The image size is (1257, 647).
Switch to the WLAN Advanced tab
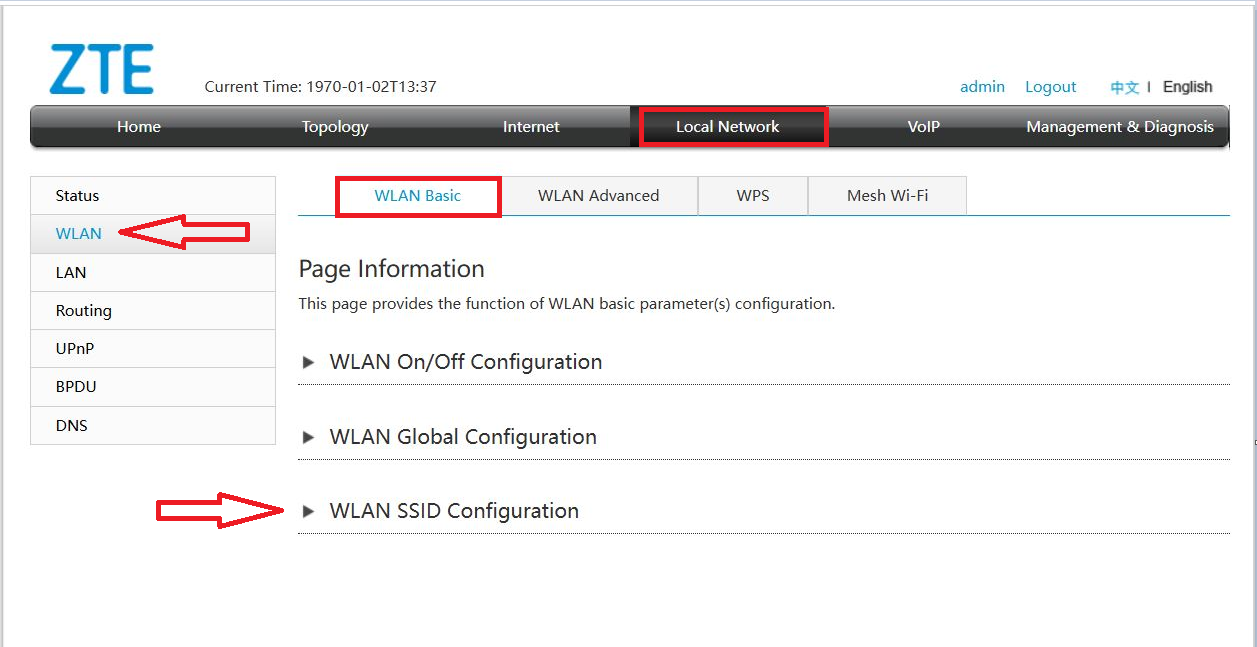click(598, 195)
